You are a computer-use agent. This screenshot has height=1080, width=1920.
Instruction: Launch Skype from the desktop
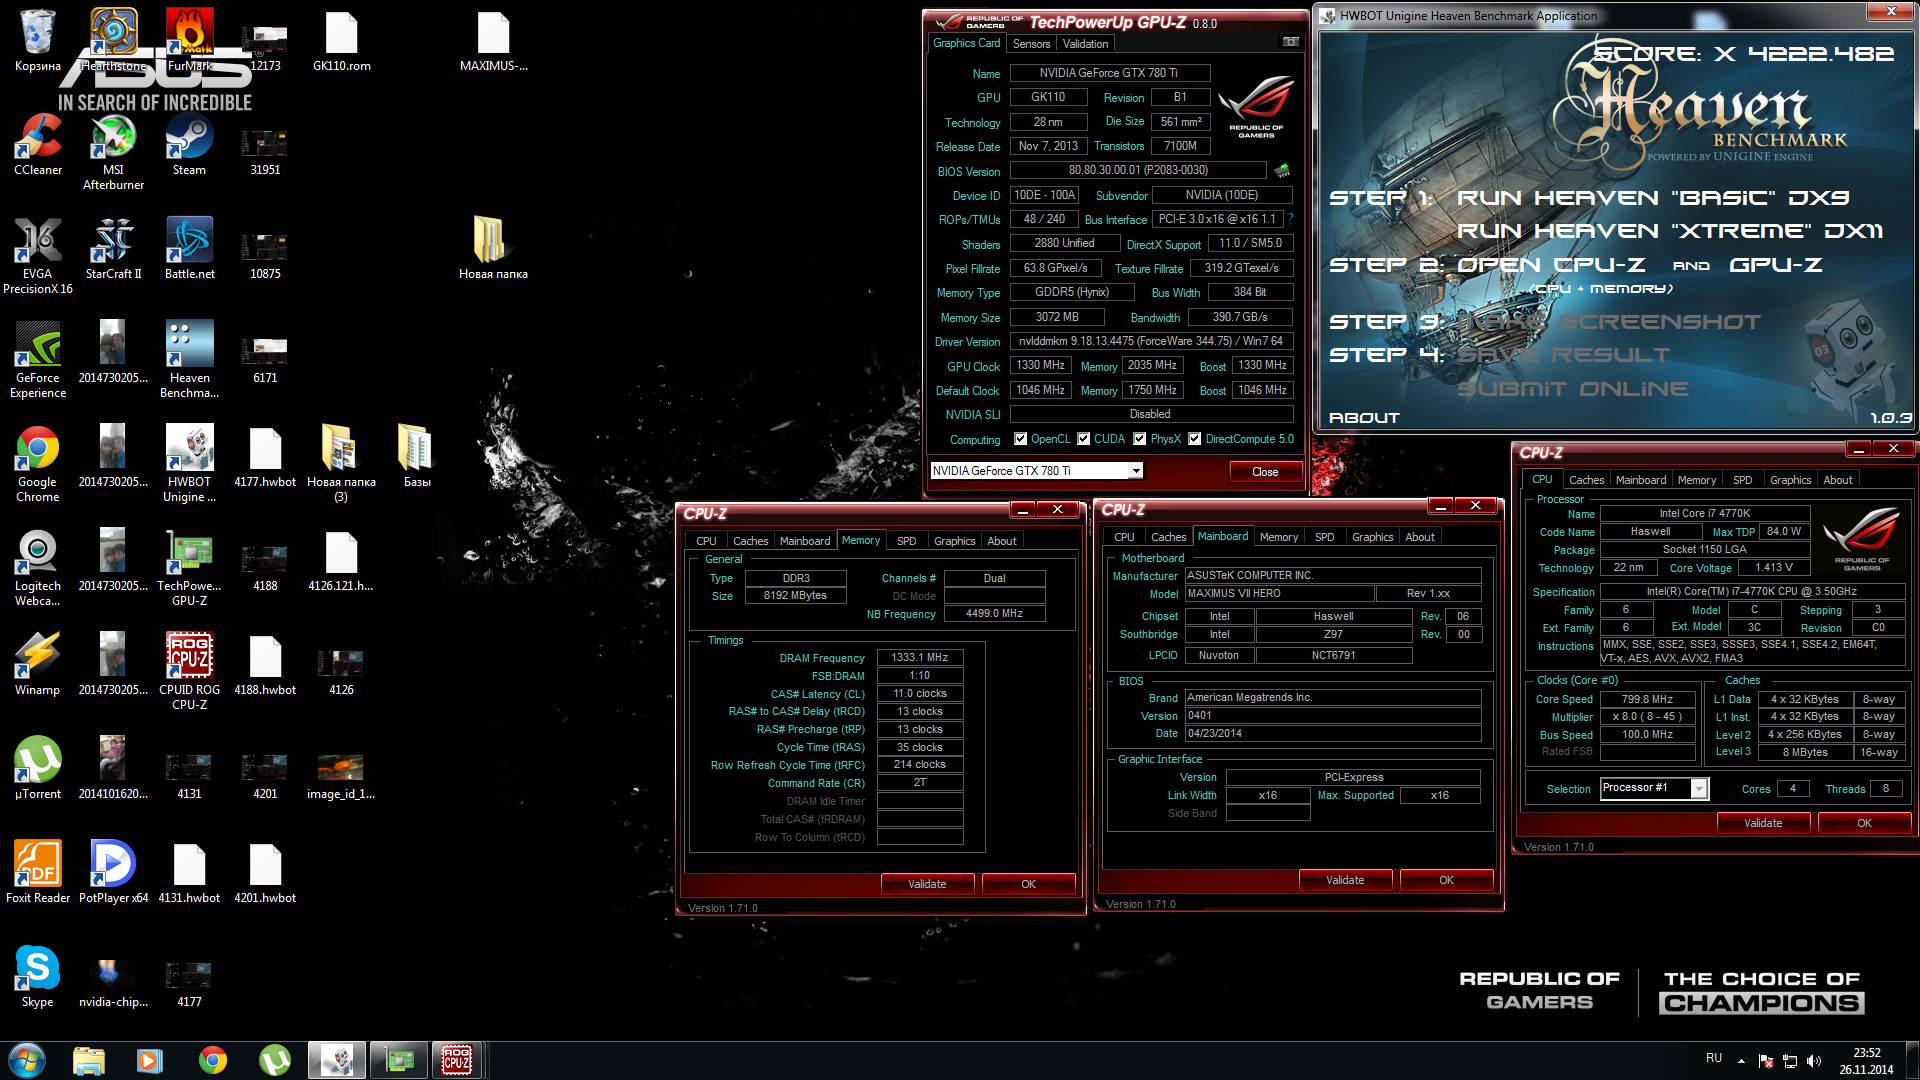click(x=38, y=976)
